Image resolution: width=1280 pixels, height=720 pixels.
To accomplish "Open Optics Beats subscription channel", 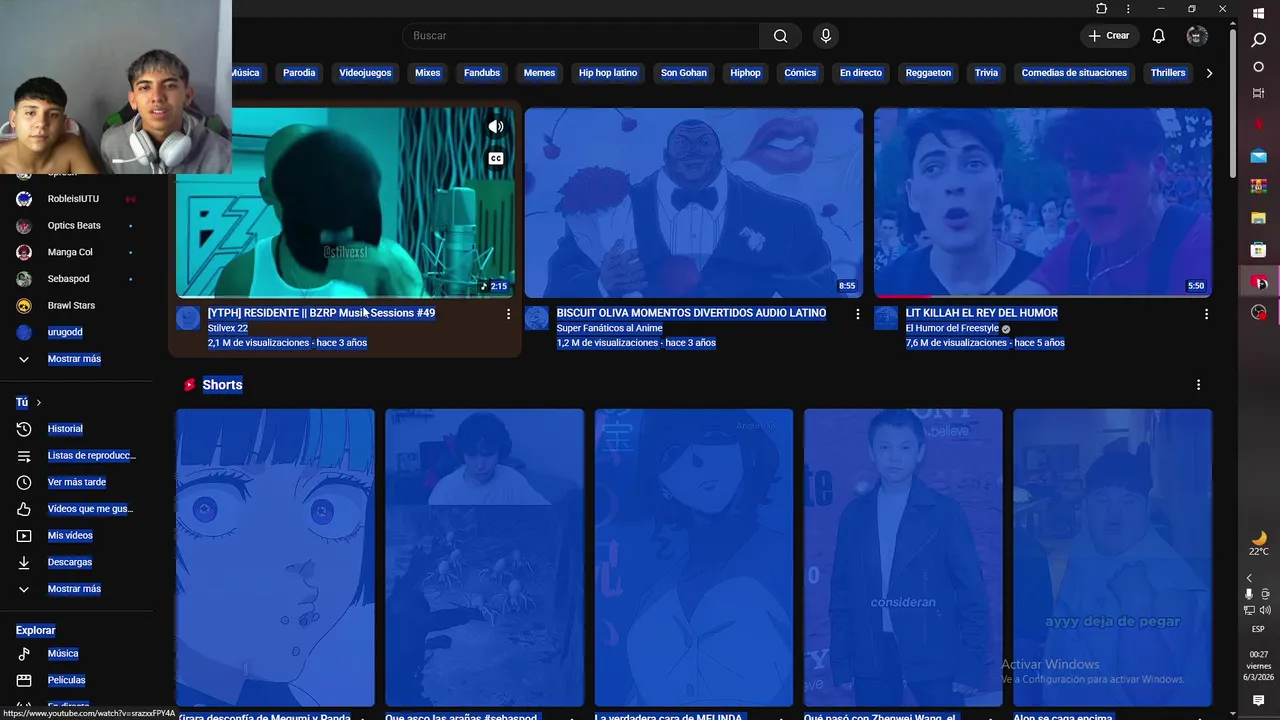I will tap(74, 226).
